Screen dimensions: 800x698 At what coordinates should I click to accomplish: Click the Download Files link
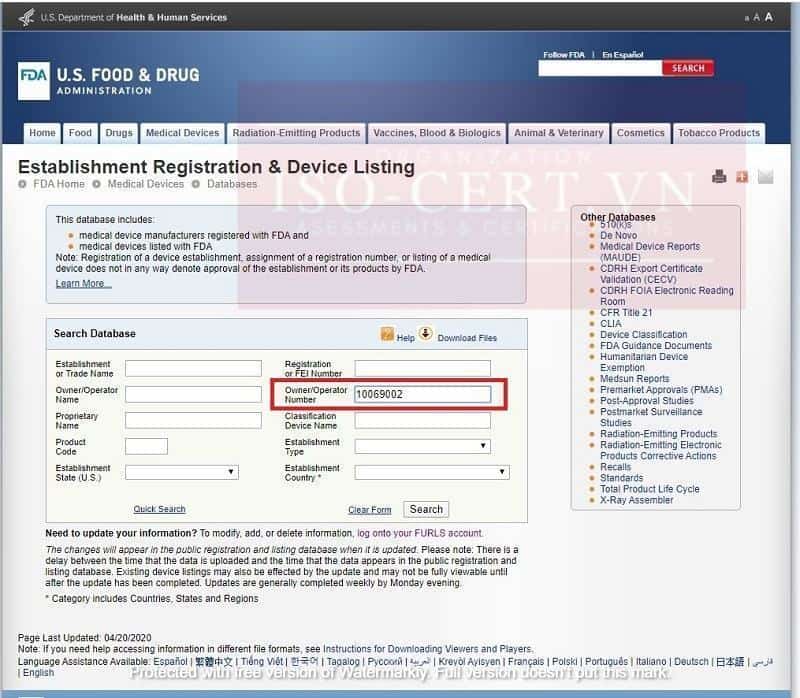(x=467, y=338)
